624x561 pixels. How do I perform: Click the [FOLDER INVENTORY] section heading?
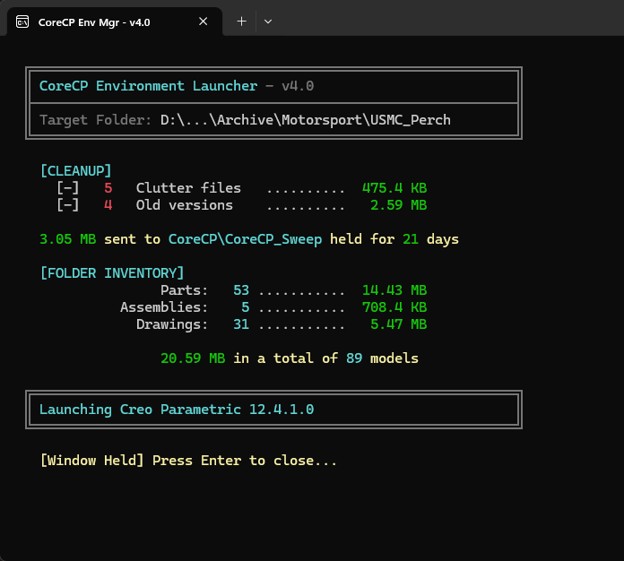112,273
